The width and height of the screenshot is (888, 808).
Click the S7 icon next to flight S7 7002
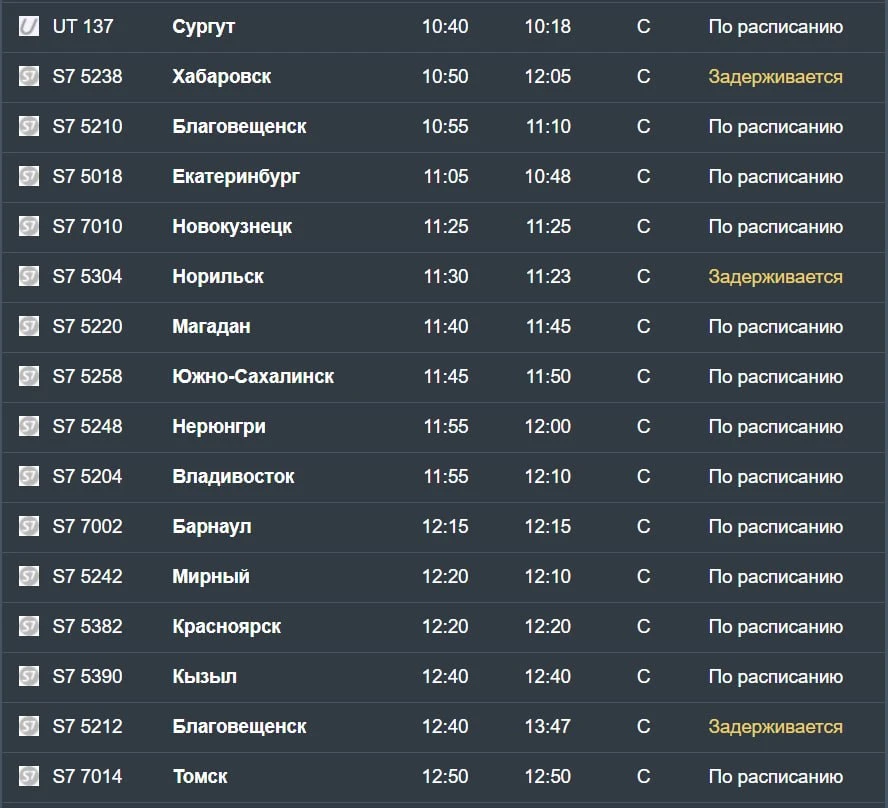click(x=29, y=526)
